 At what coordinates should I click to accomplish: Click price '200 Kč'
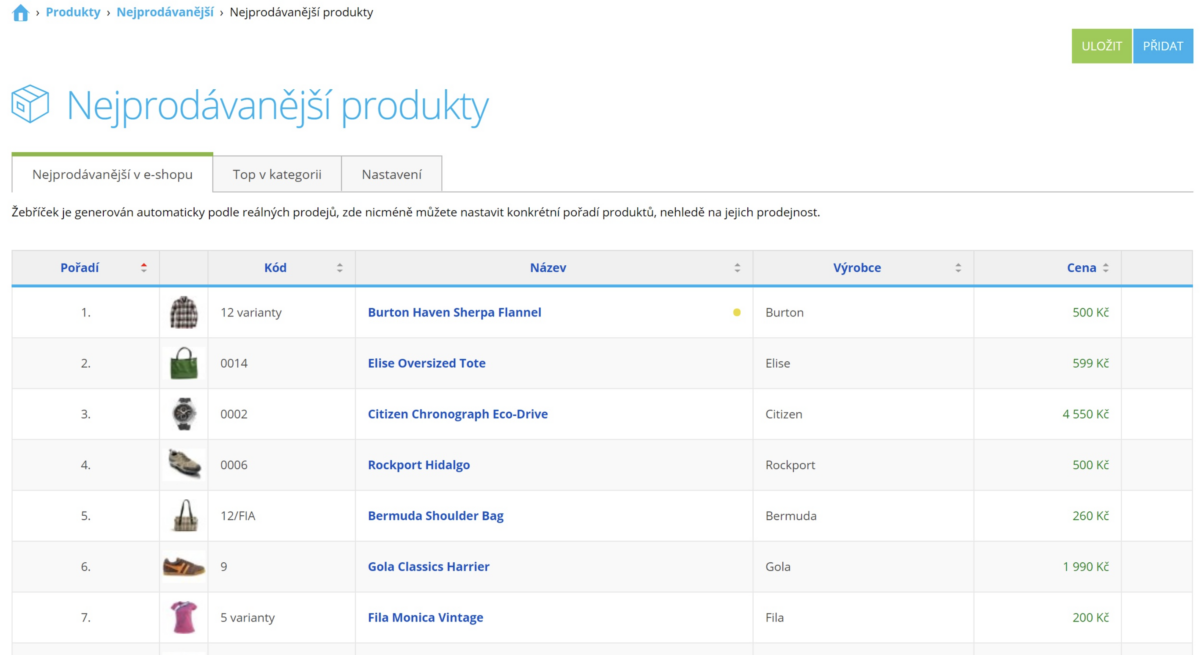[x=1090, y=618]
